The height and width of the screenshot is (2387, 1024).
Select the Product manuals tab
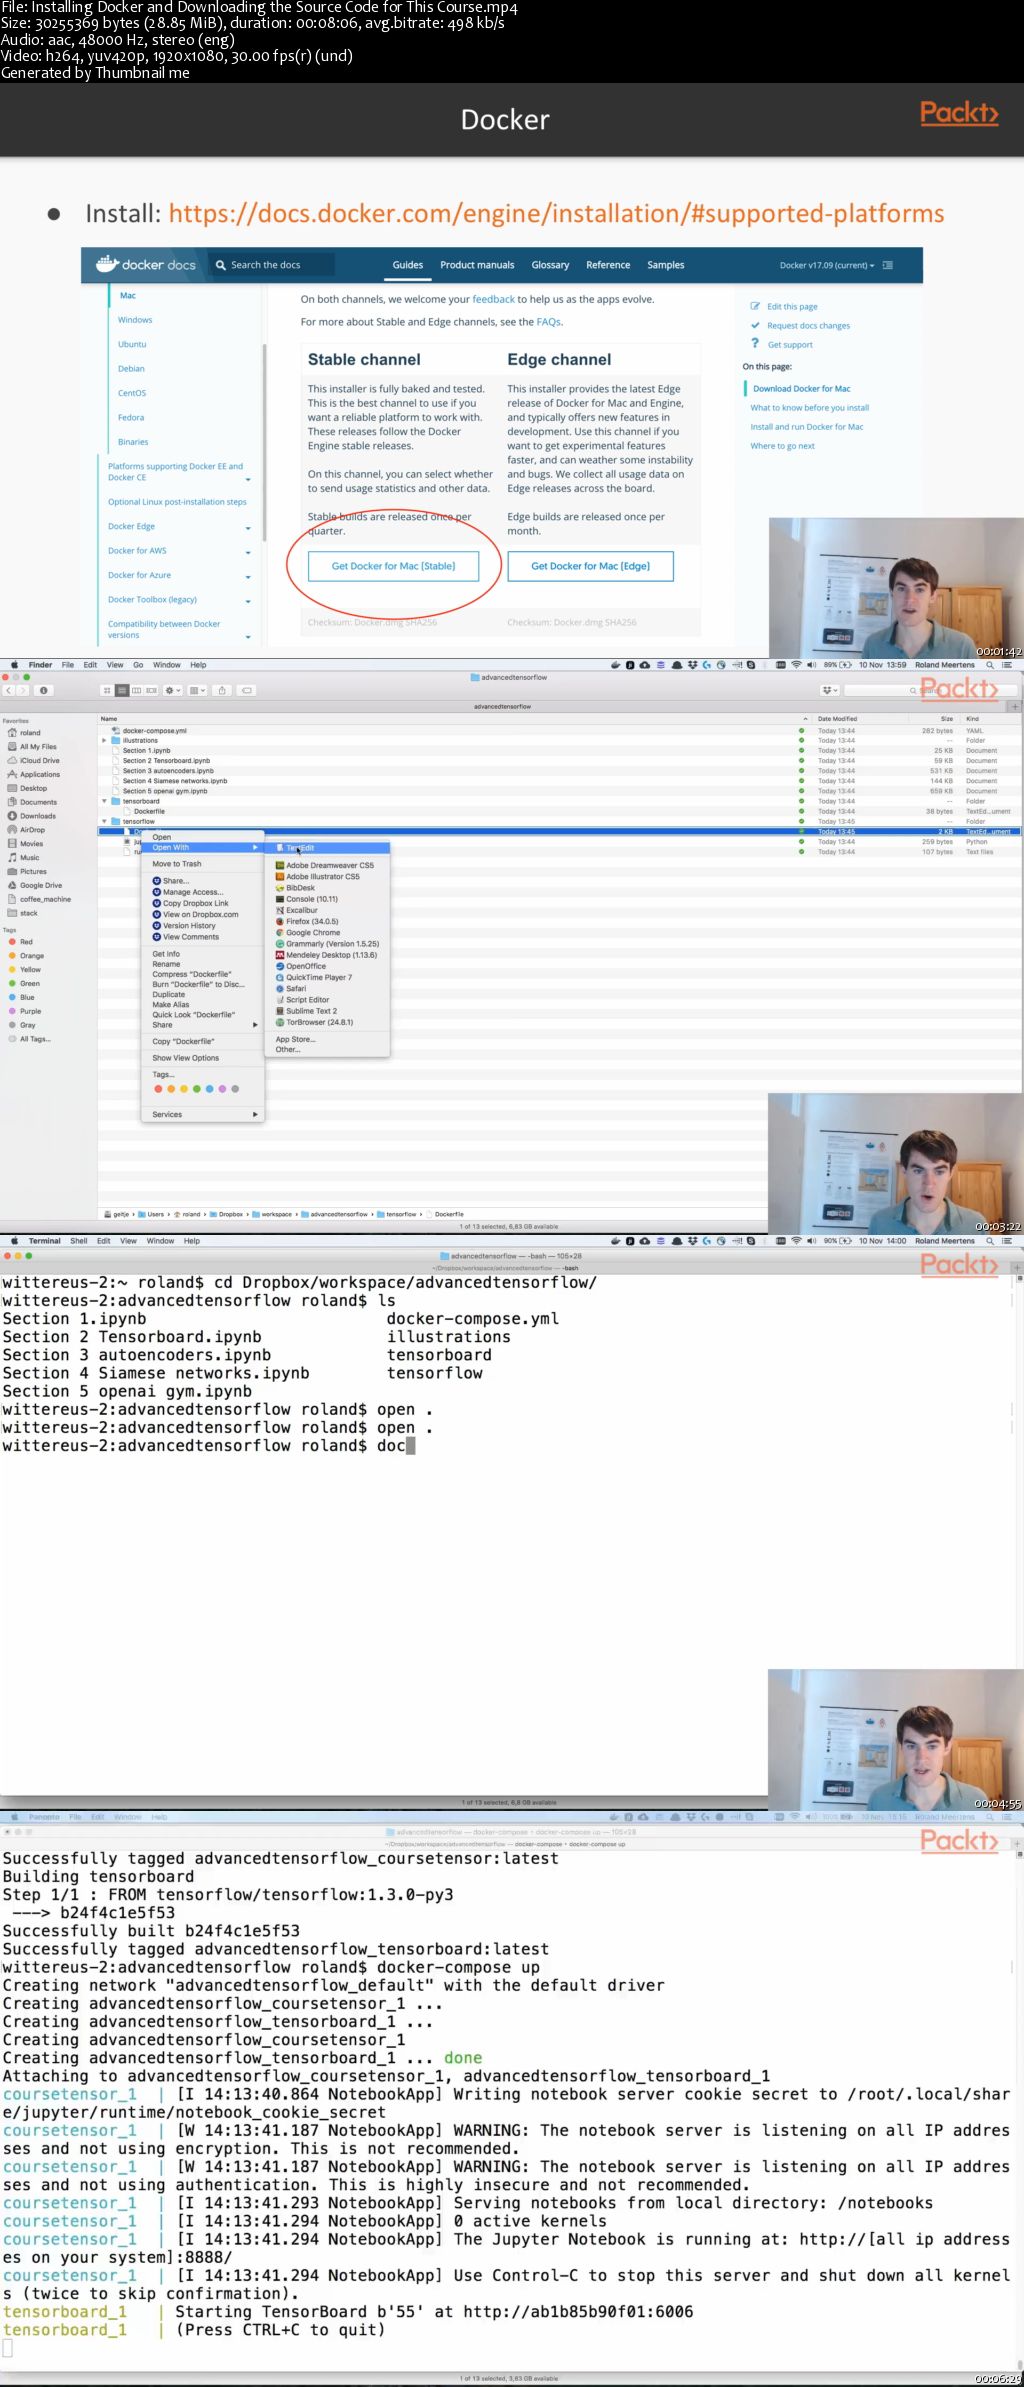[x=477, y=265]
